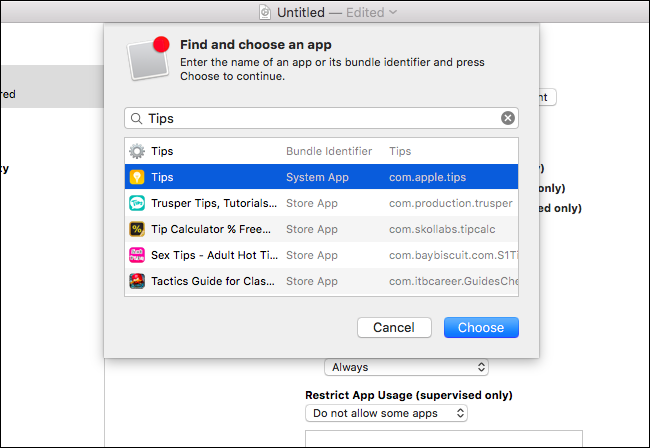Select the com.production.trusper Store App row
Viewport: 650px width, 448px height.
450,203
